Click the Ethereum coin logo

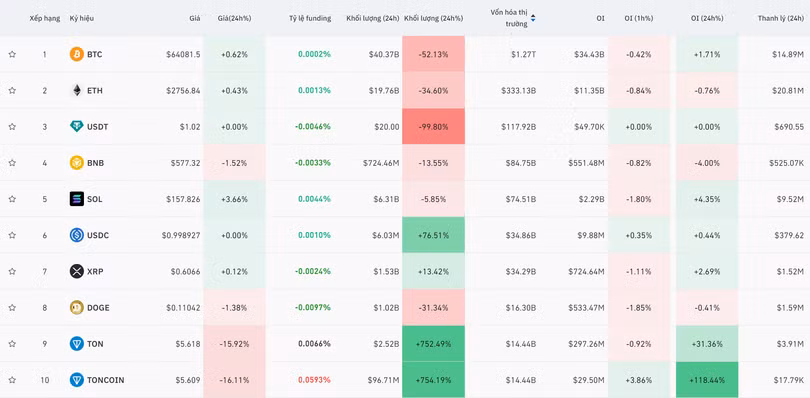[x=76, y=90]
